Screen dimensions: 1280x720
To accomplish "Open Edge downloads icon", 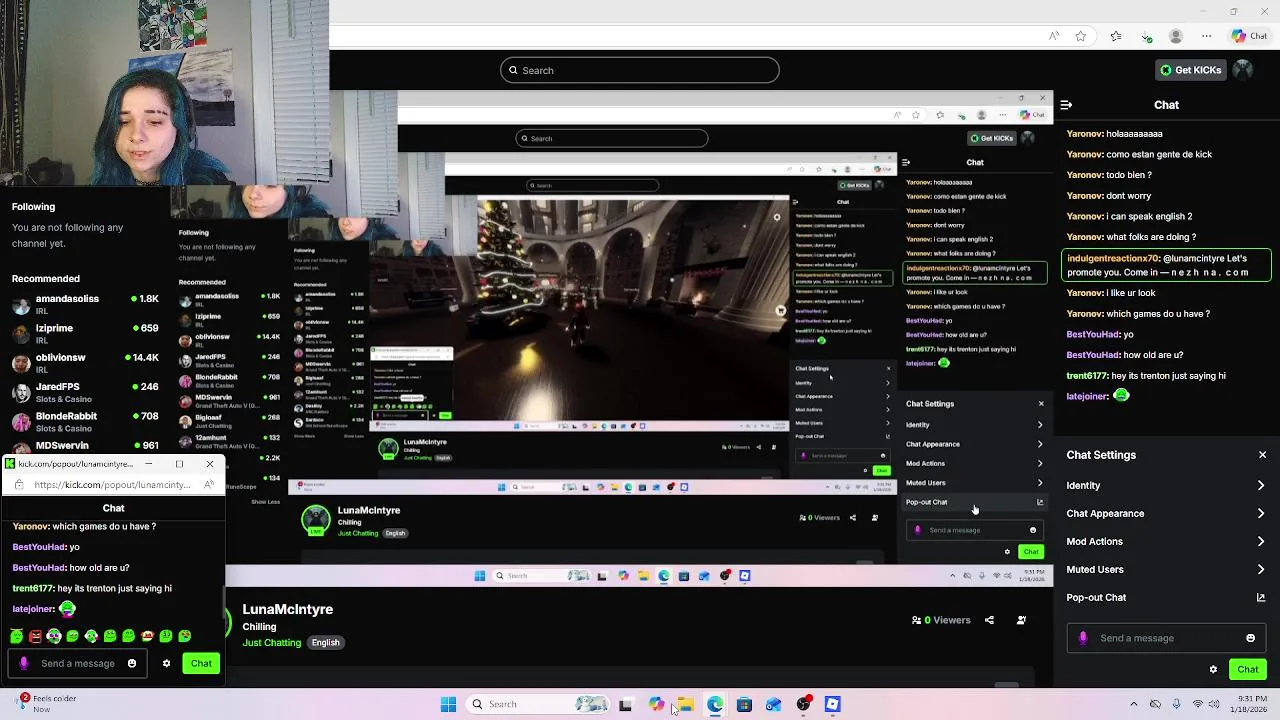I will (1146, 36).
